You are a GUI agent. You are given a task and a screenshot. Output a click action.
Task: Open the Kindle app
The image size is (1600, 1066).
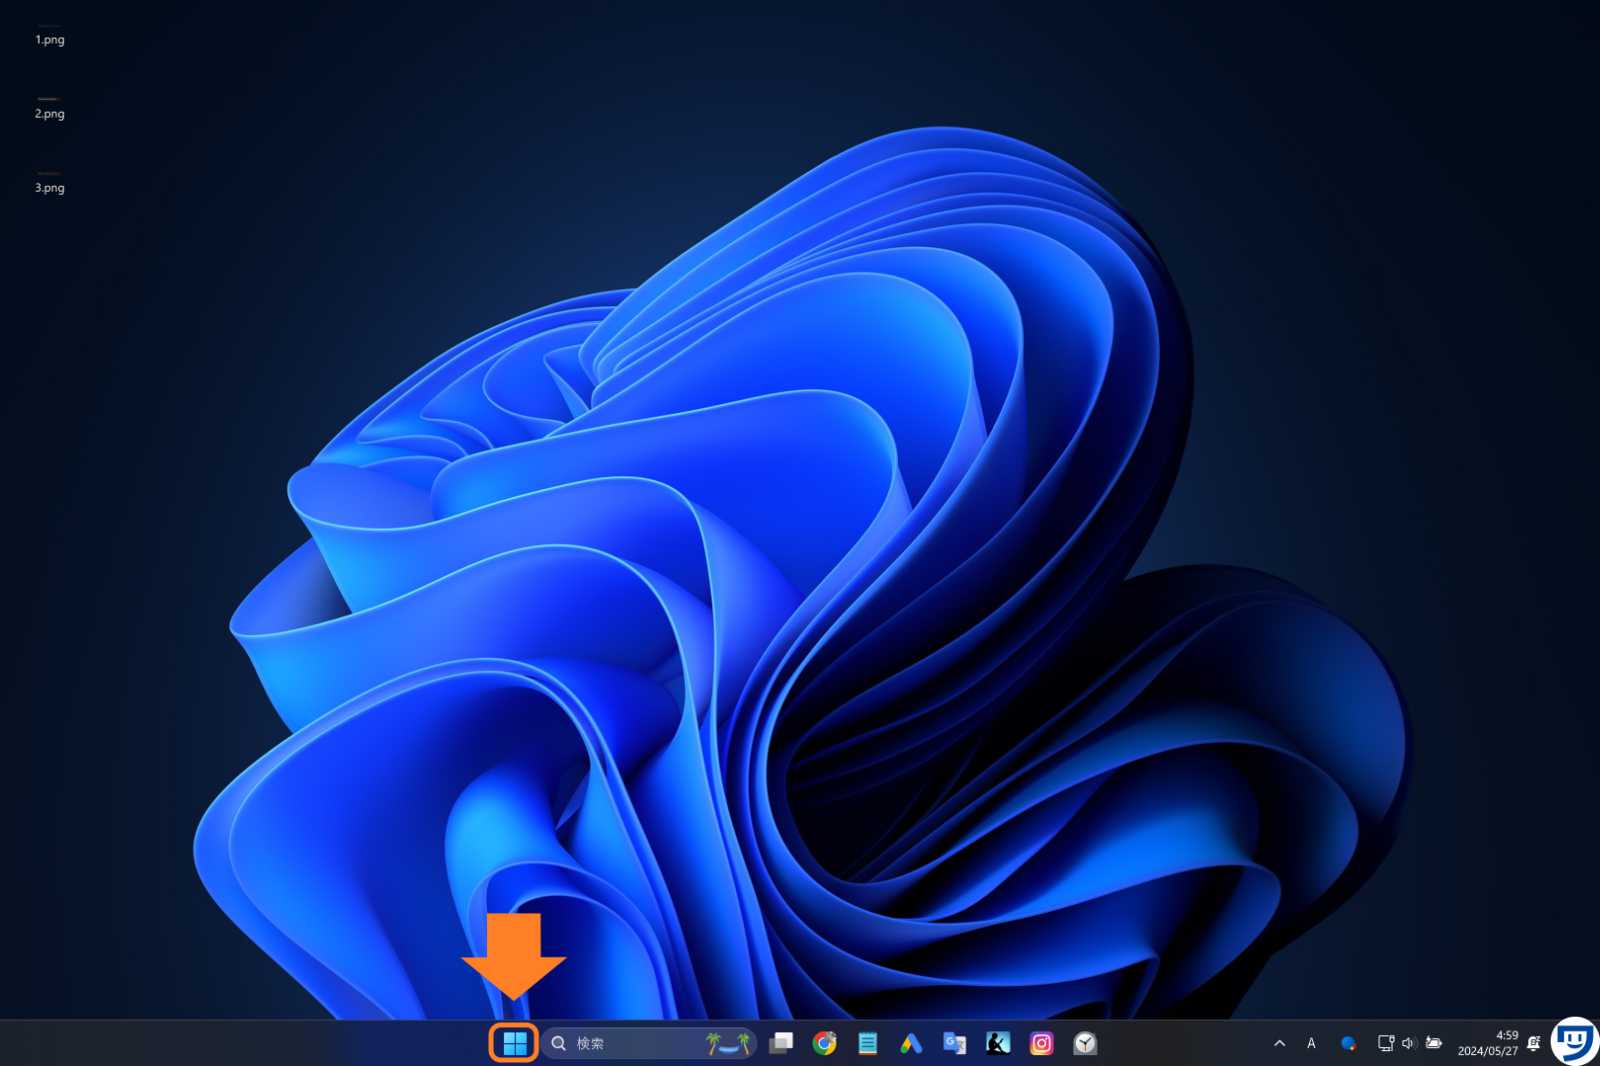(x=997, y=1043)
